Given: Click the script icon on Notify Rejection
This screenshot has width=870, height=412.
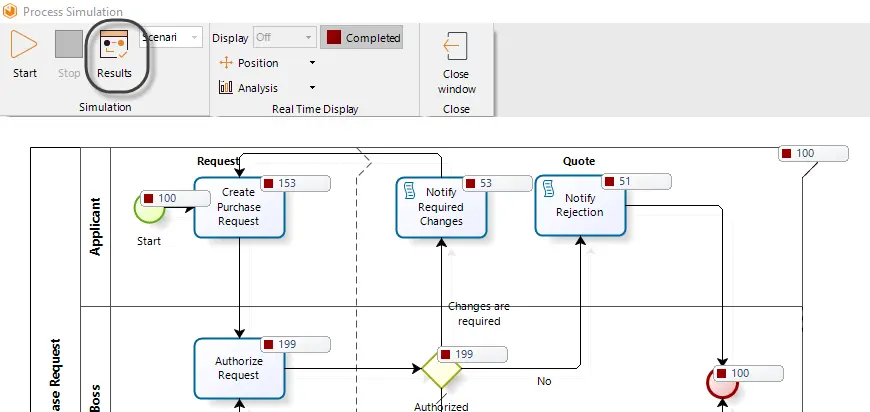Looking at the screenshot, I should pyautogui.click(x=549, y=188).
